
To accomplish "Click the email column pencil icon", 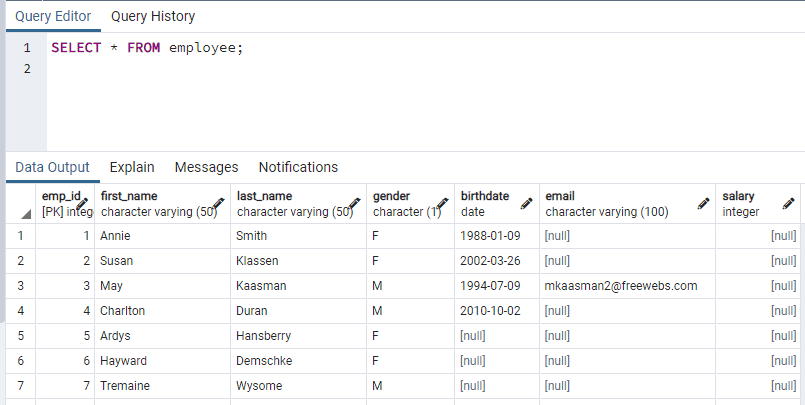I will tap(703, 203).
